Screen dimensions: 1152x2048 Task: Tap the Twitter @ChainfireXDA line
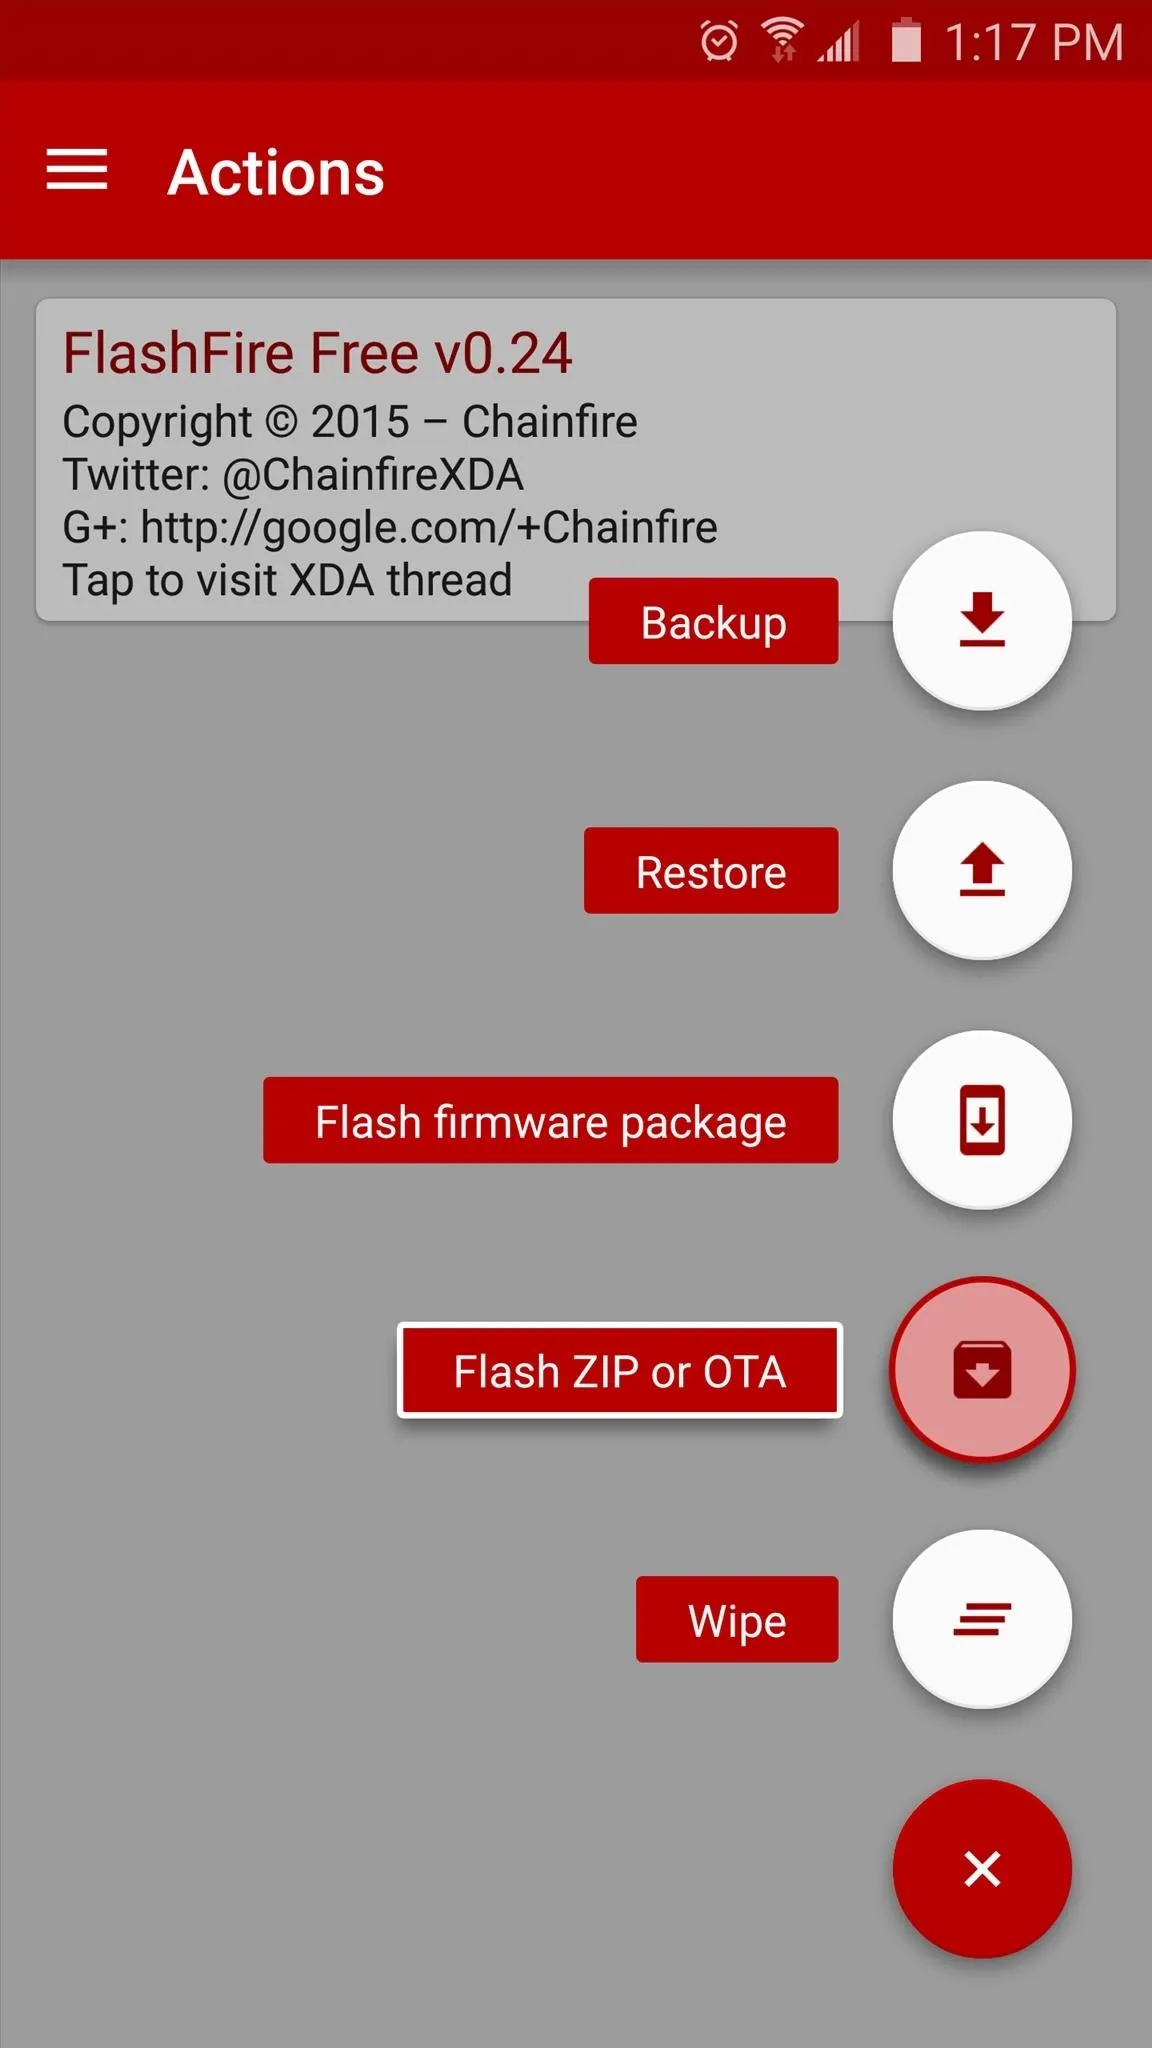click(x=293, y=475)
